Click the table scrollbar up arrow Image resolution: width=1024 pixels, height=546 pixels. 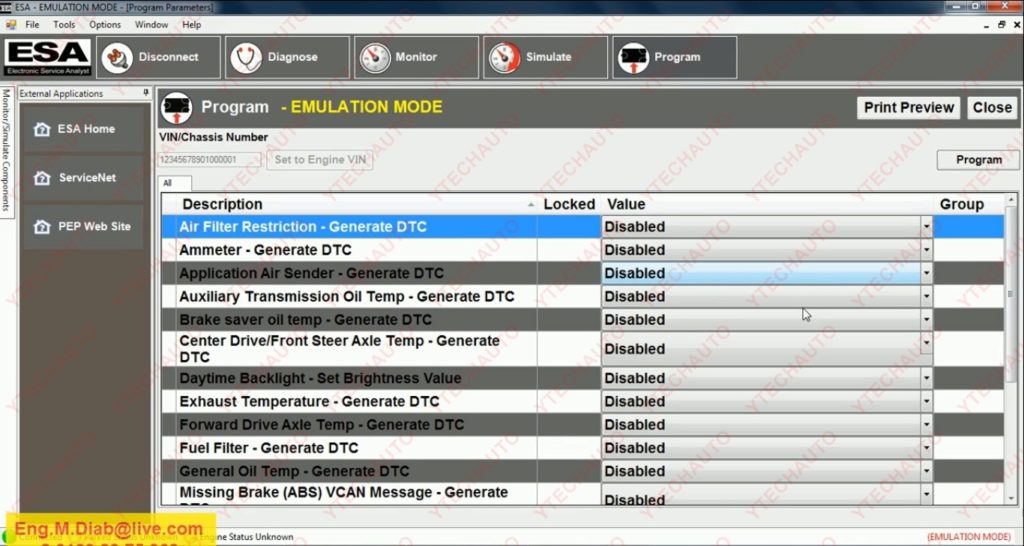pos(1012,200)
